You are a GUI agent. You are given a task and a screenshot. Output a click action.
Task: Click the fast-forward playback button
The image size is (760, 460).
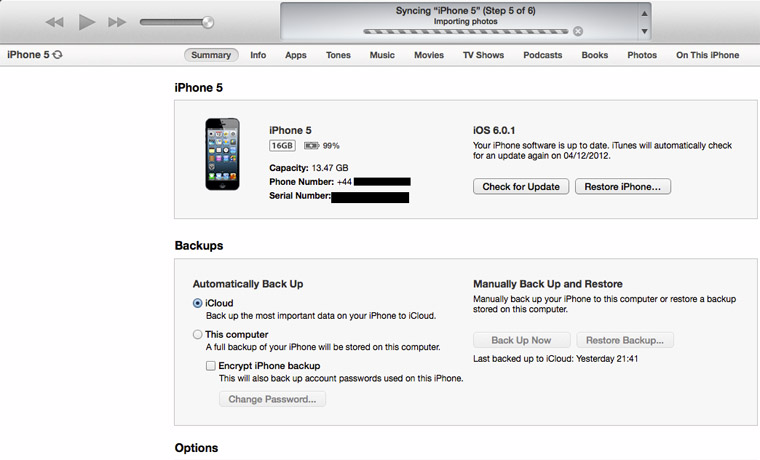[x=117, y=22]
